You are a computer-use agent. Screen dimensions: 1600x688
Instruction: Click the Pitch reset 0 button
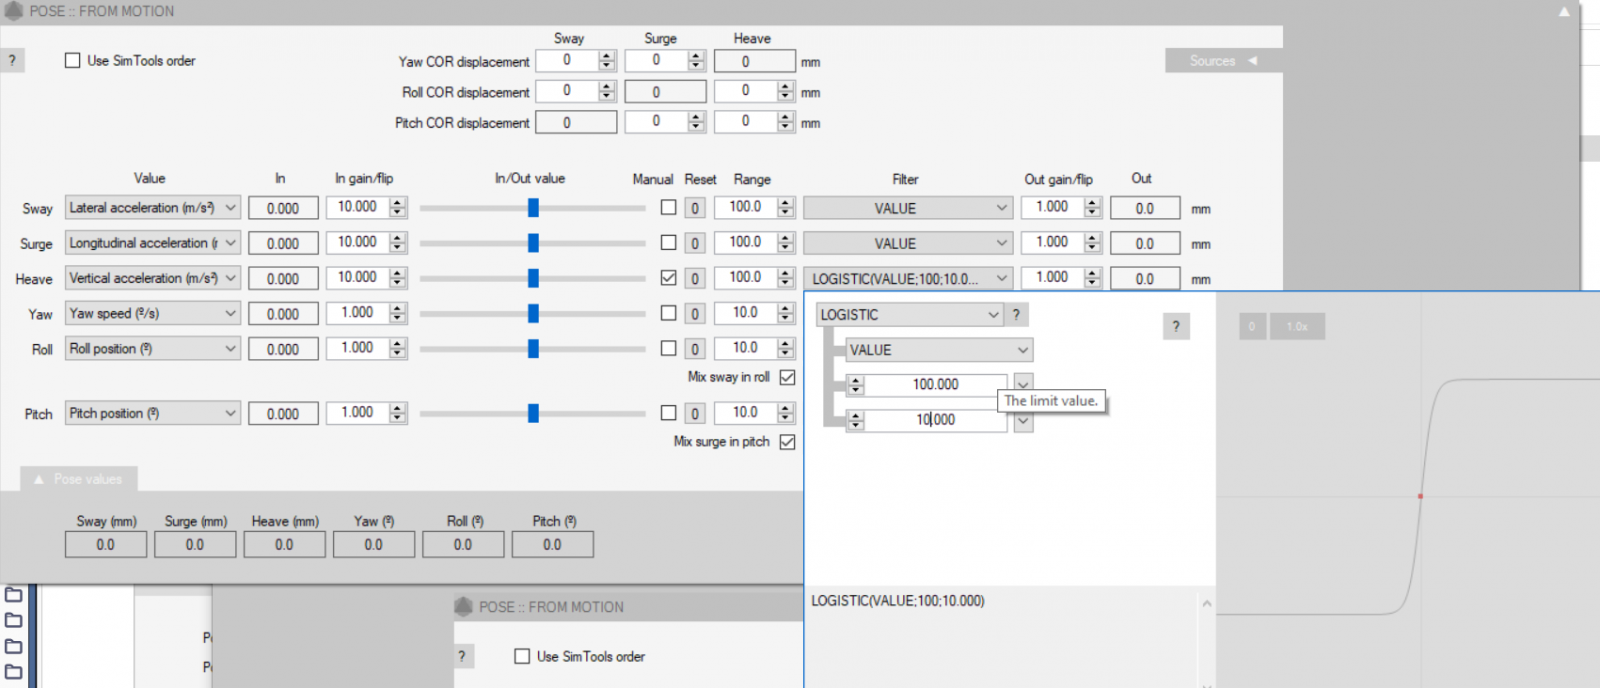(695, 413)
